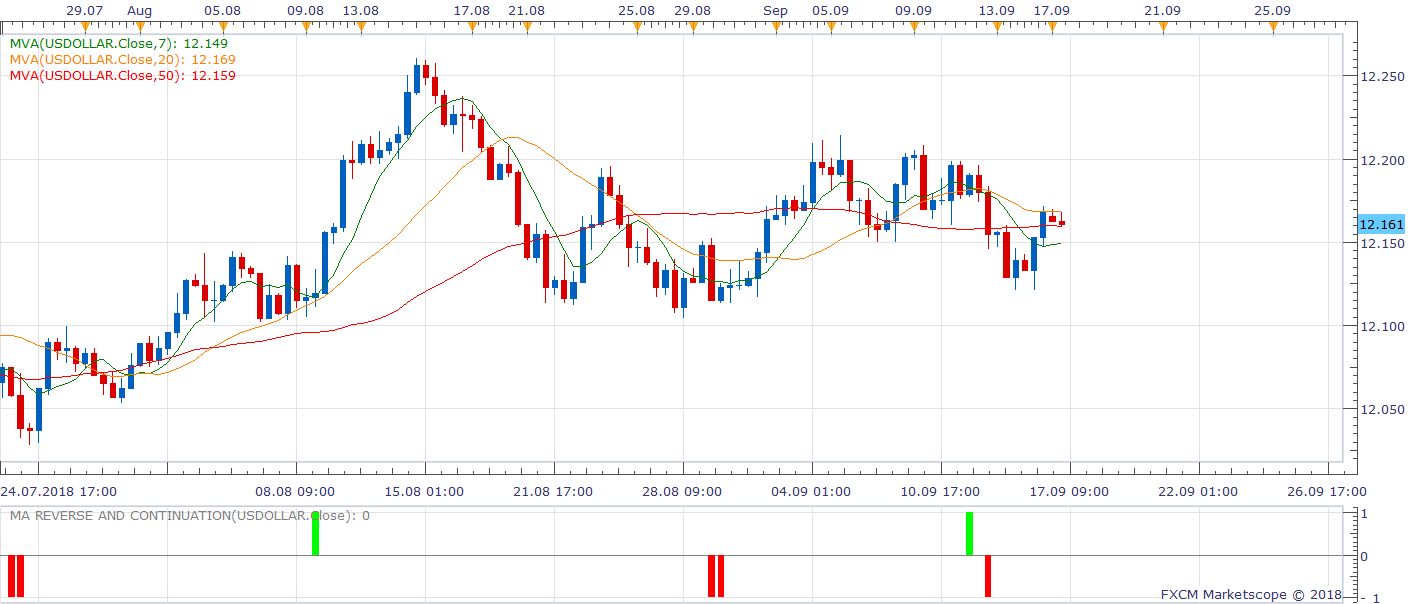
Task: Click the green indicator bar above 08.08 09:00
Action: (x=315, y=534)
